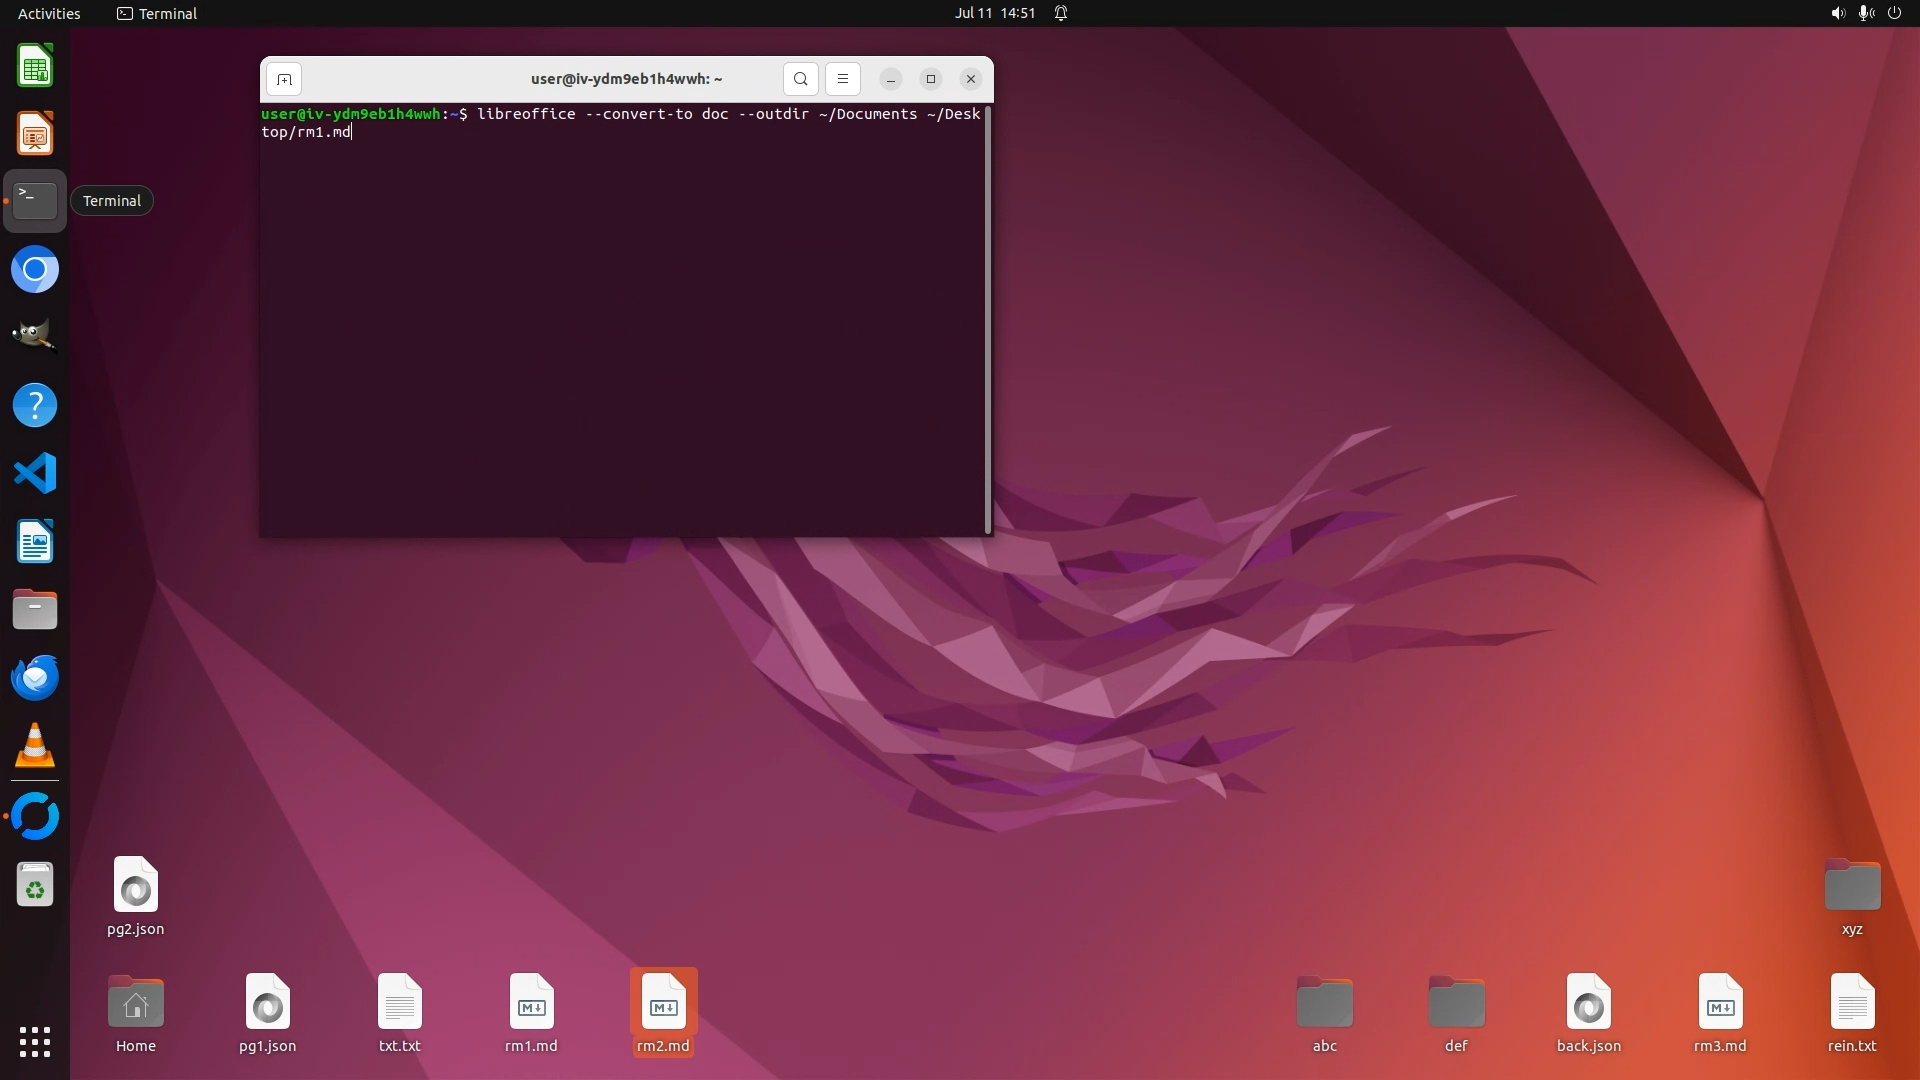This screenshot has width=1920, height=1080.
Task: Click the volume icon in the top bar
Action: (x=1838, y=13)
